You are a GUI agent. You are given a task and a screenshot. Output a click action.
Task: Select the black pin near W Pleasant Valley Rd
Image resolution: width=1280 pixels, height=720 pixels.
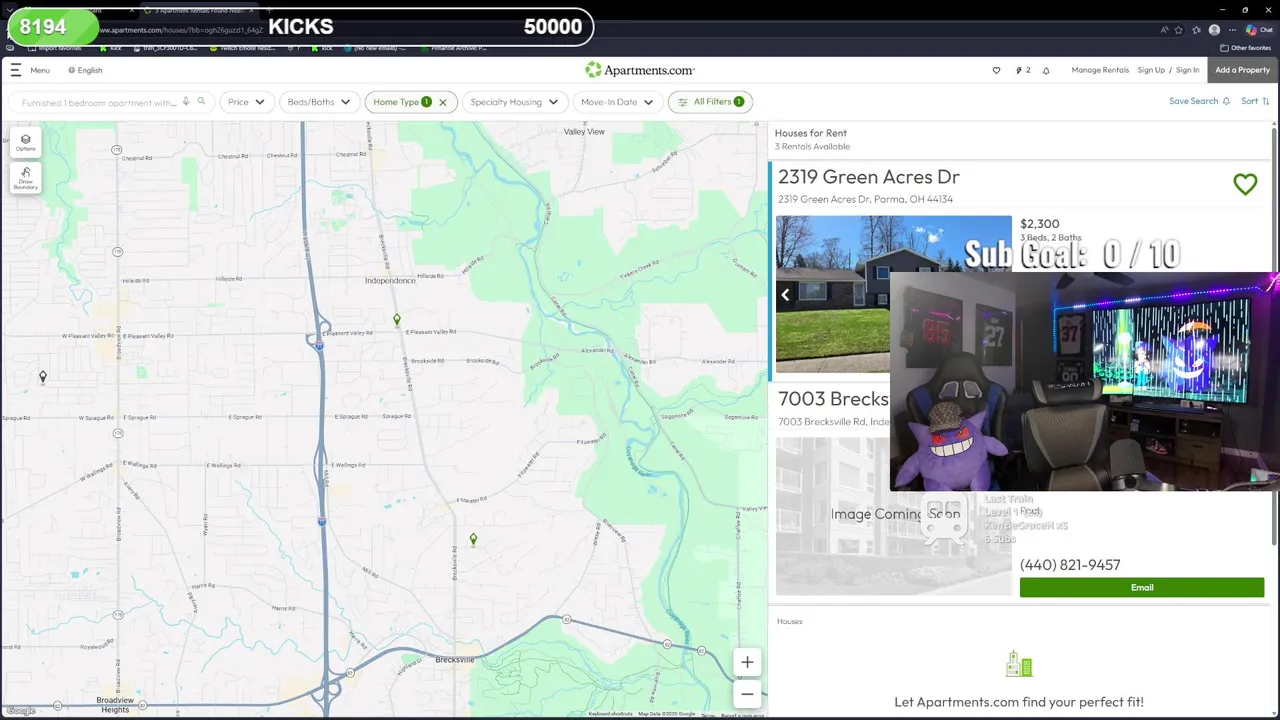(x=43, y=377)
